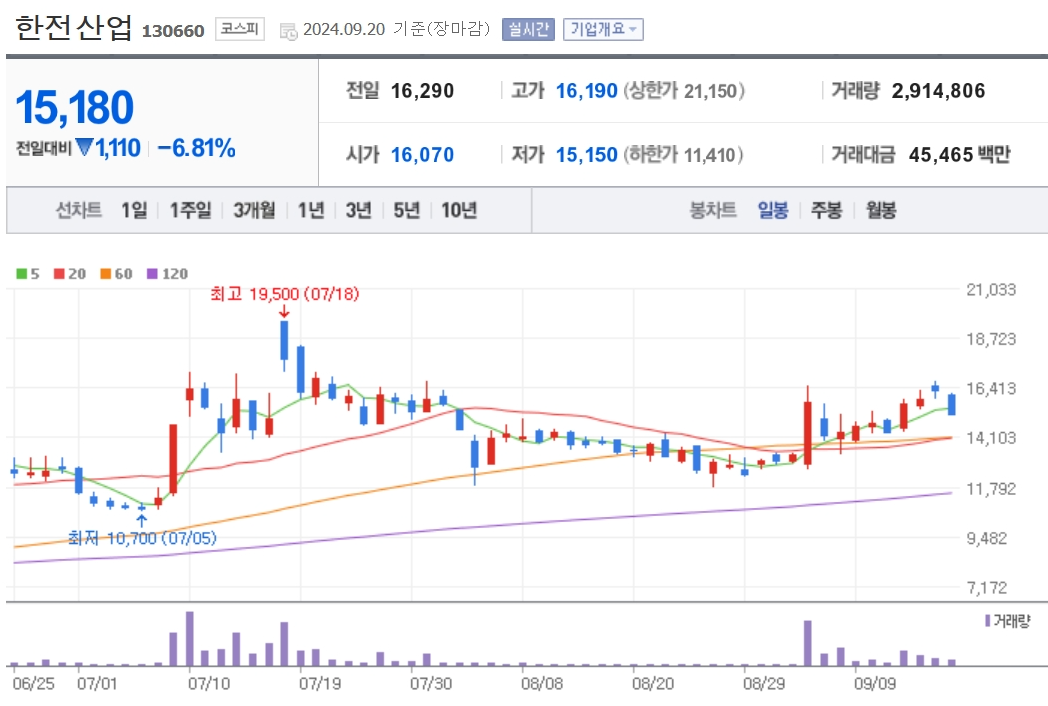
Task: Click the high price value 16,190
Action: (587, 91)
